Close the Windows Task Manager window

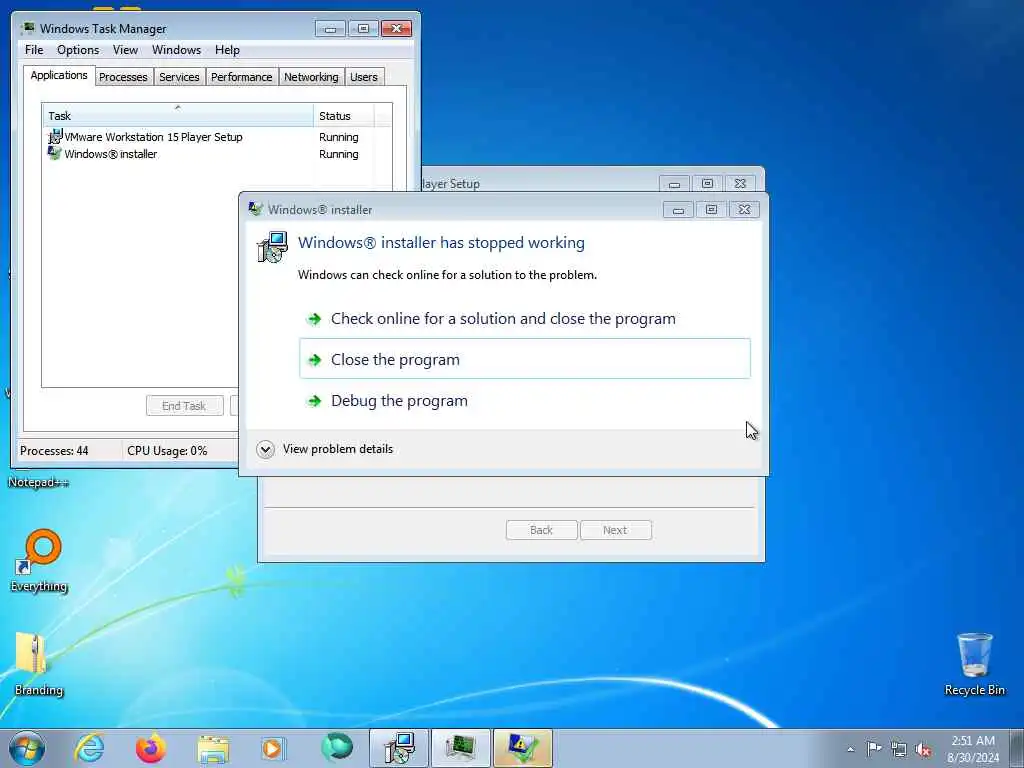click(x=396, y=29)
